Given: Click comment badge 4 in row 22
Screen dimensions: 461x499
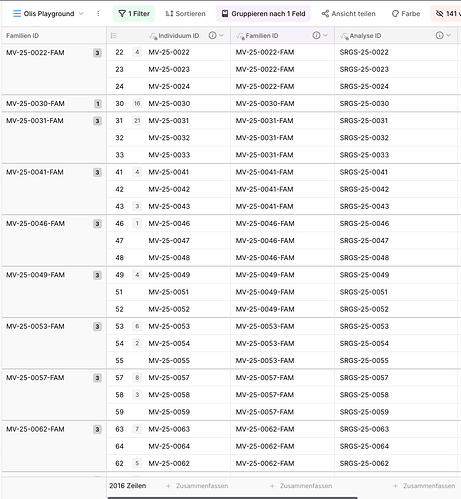Looking at the screenshot, I should pyautogui.click(x=137, y=52).
